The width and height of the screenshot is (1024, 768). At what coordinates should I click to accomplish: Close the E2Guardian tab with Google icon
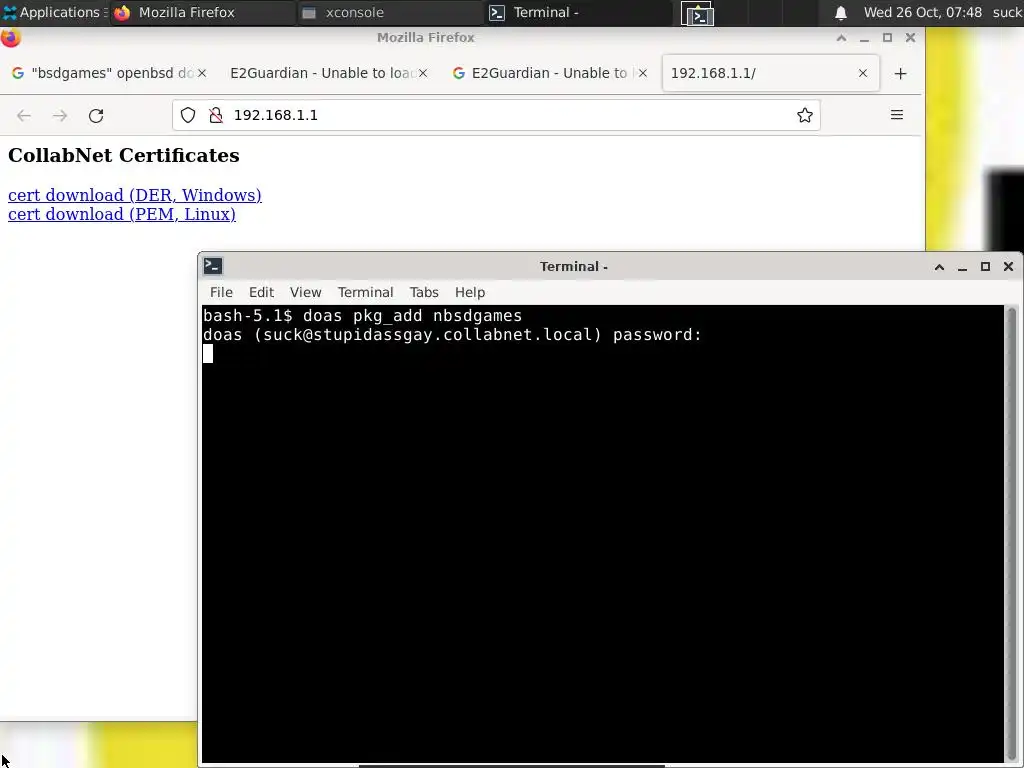click(x=643, y=73)
